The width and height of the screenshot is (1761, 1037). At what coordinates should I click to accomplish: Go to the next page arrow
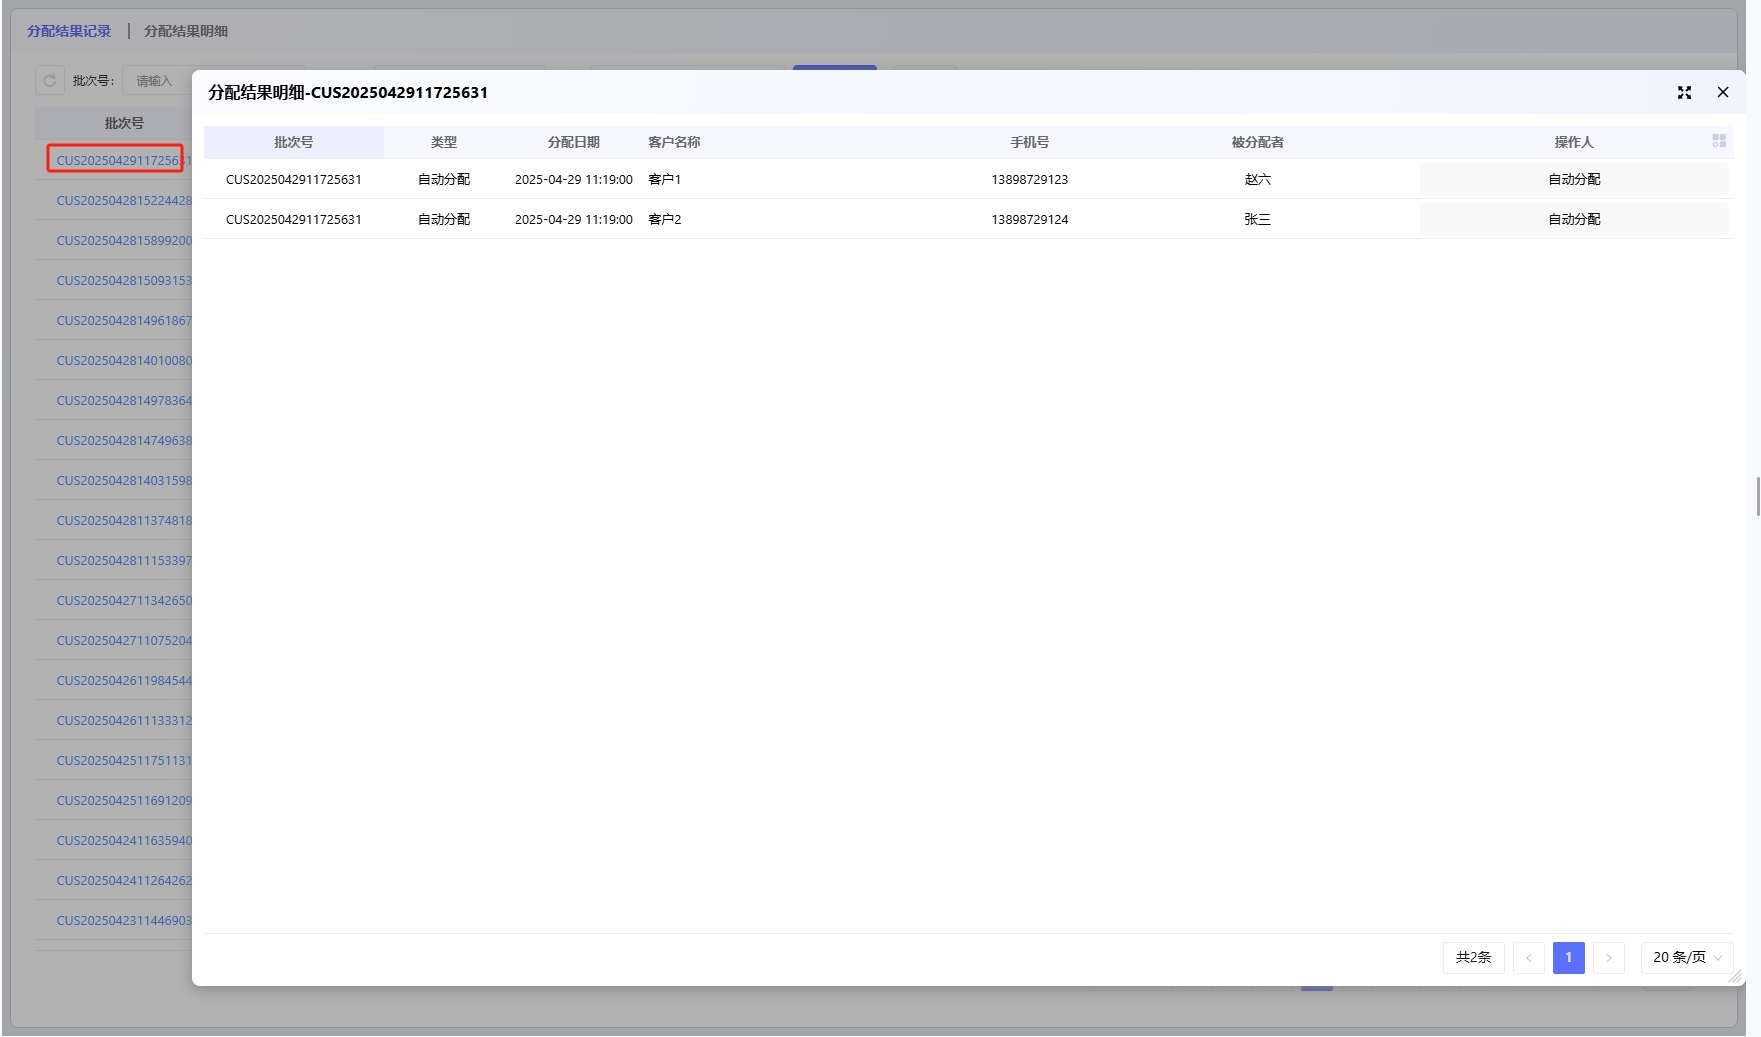click(1608, 957)
